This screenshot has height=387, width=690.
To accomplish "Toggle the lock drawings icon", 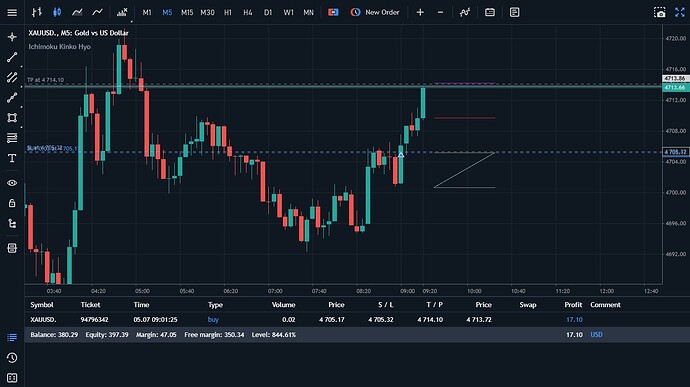I will coord(12,203).
